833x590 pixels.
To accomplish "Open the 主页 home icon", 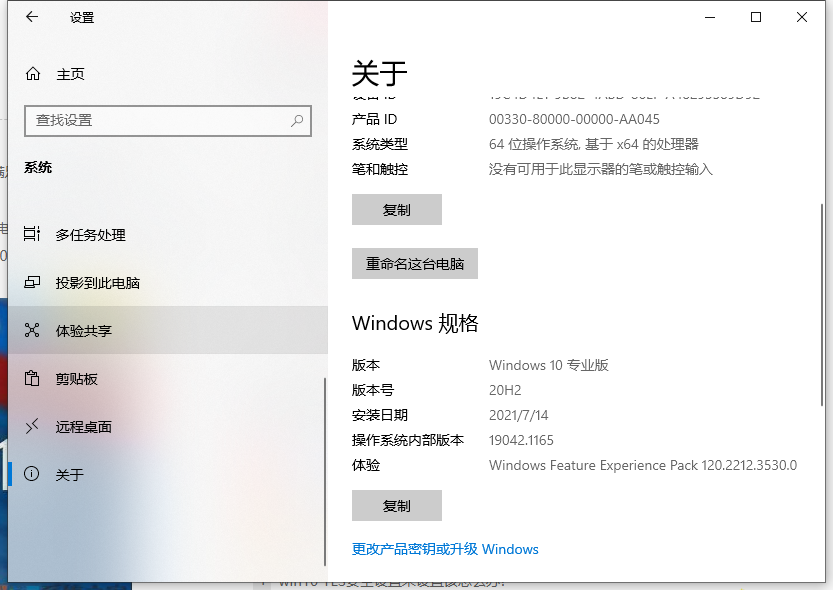I will (33, 74).
